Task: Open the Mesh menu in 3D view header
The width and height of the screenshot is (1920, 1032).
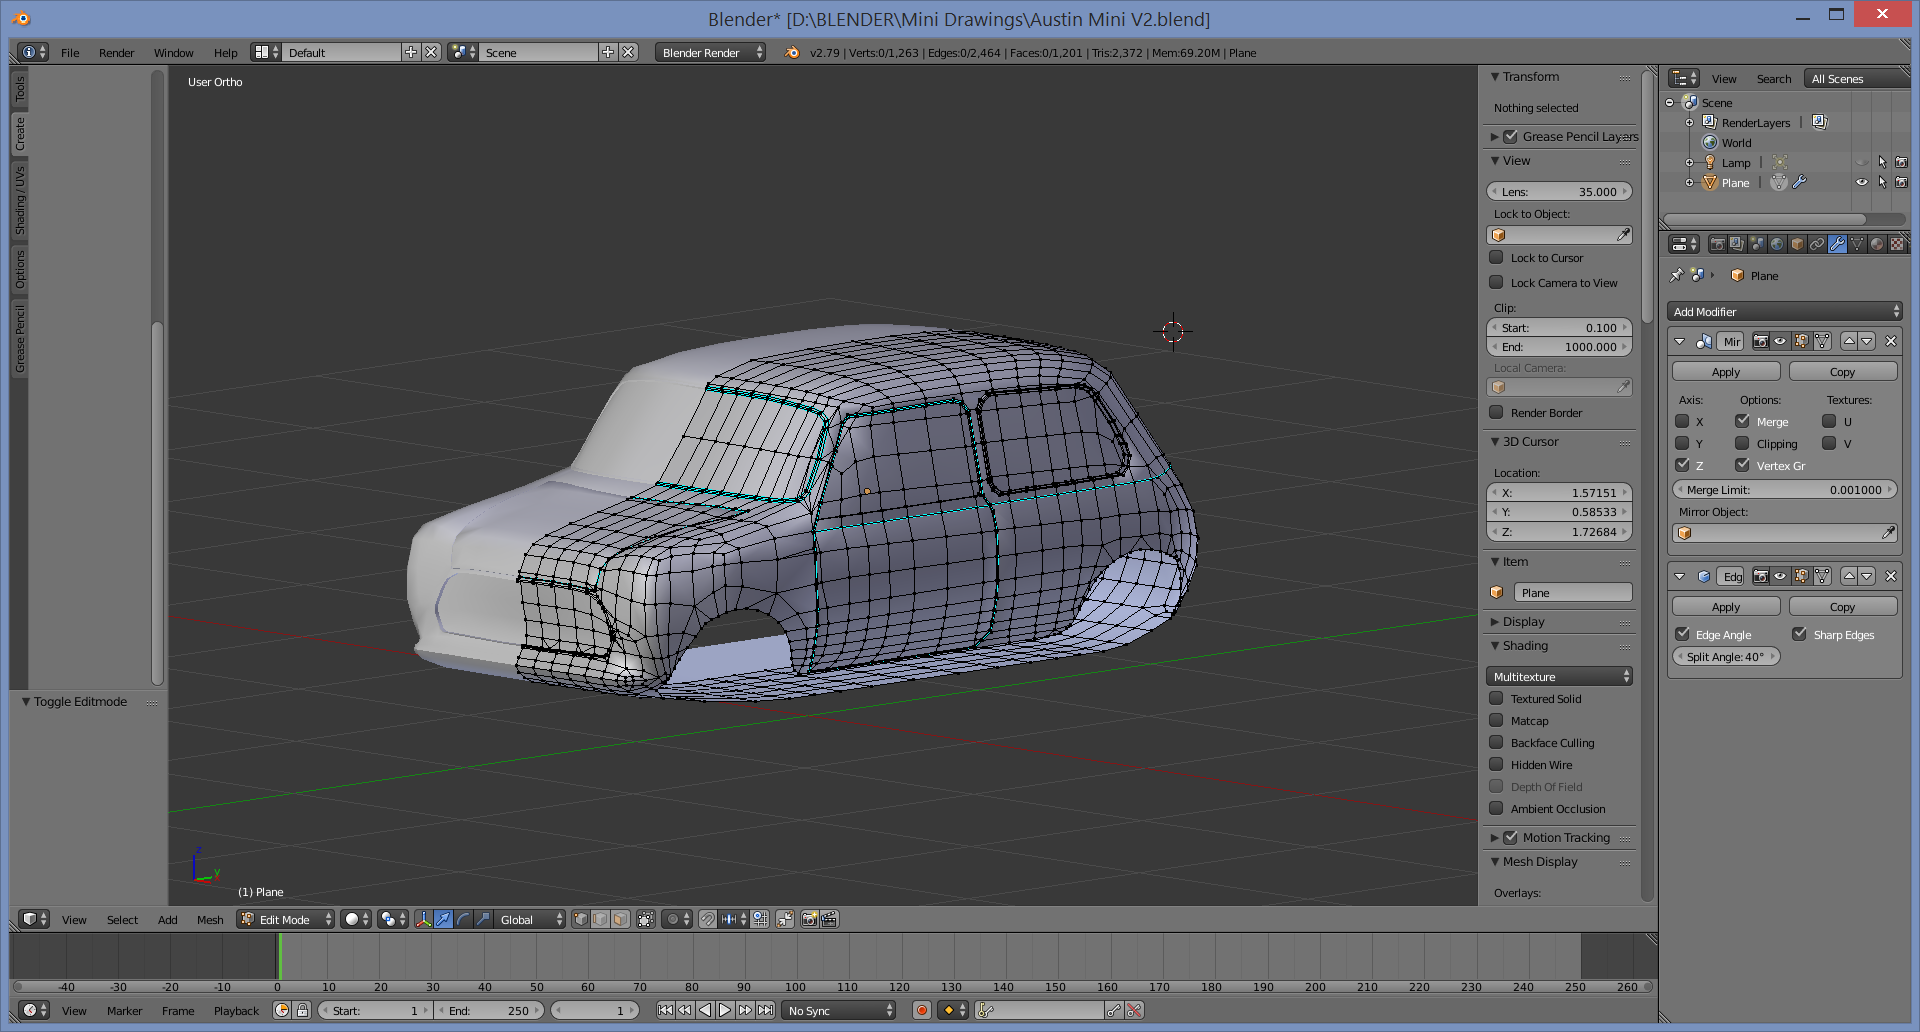Action: click(x=210, y=920)
